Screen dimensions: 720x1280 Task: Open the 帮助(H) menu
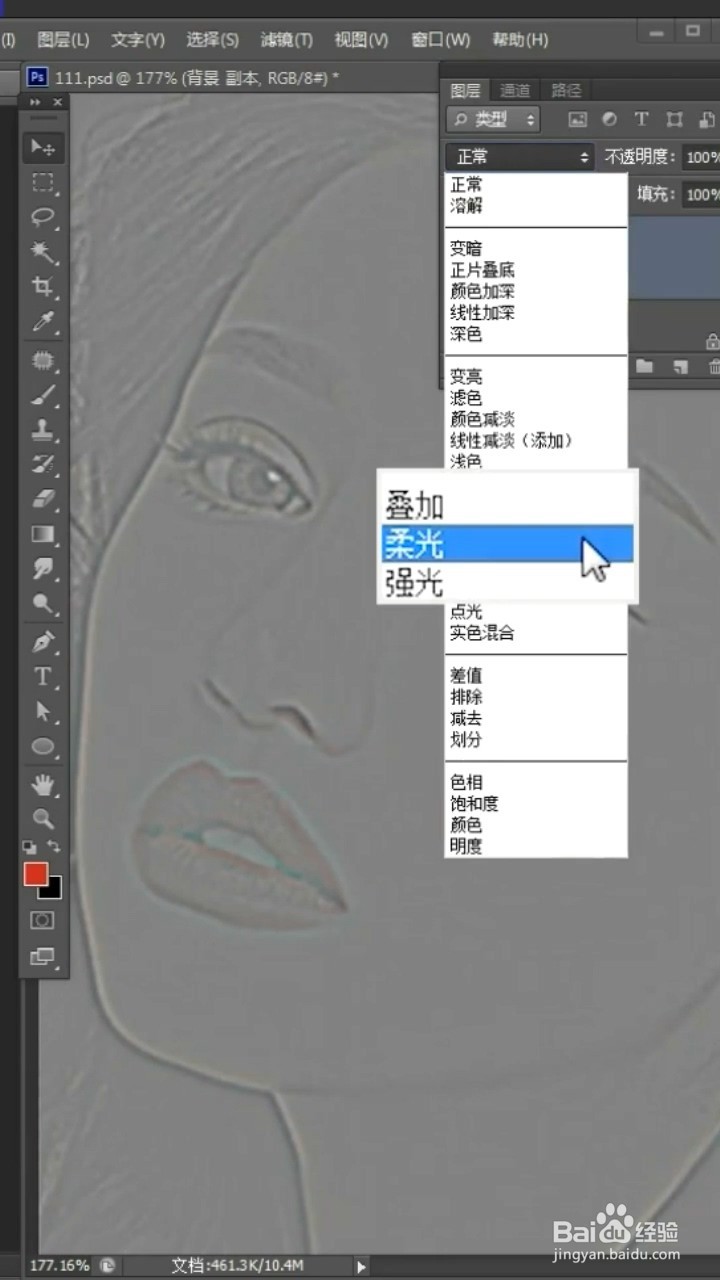click(x=520, y=40)
